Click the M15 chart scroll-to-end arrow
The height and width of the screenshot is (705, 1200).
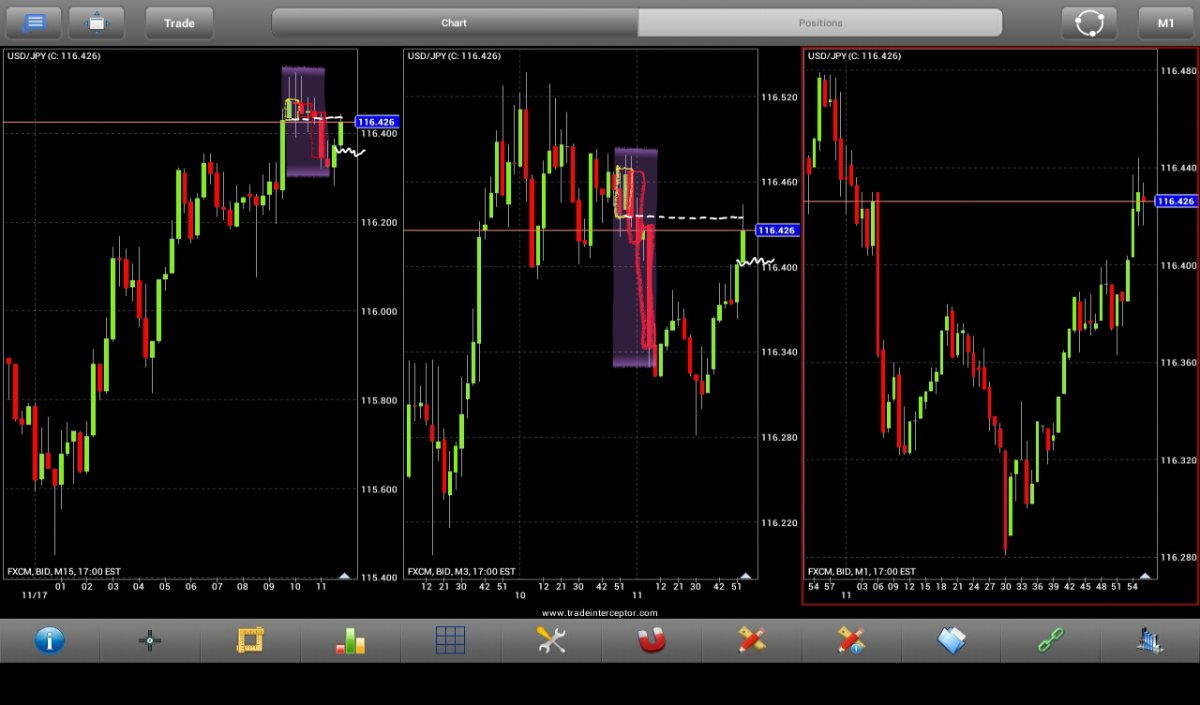coord(344,576)
